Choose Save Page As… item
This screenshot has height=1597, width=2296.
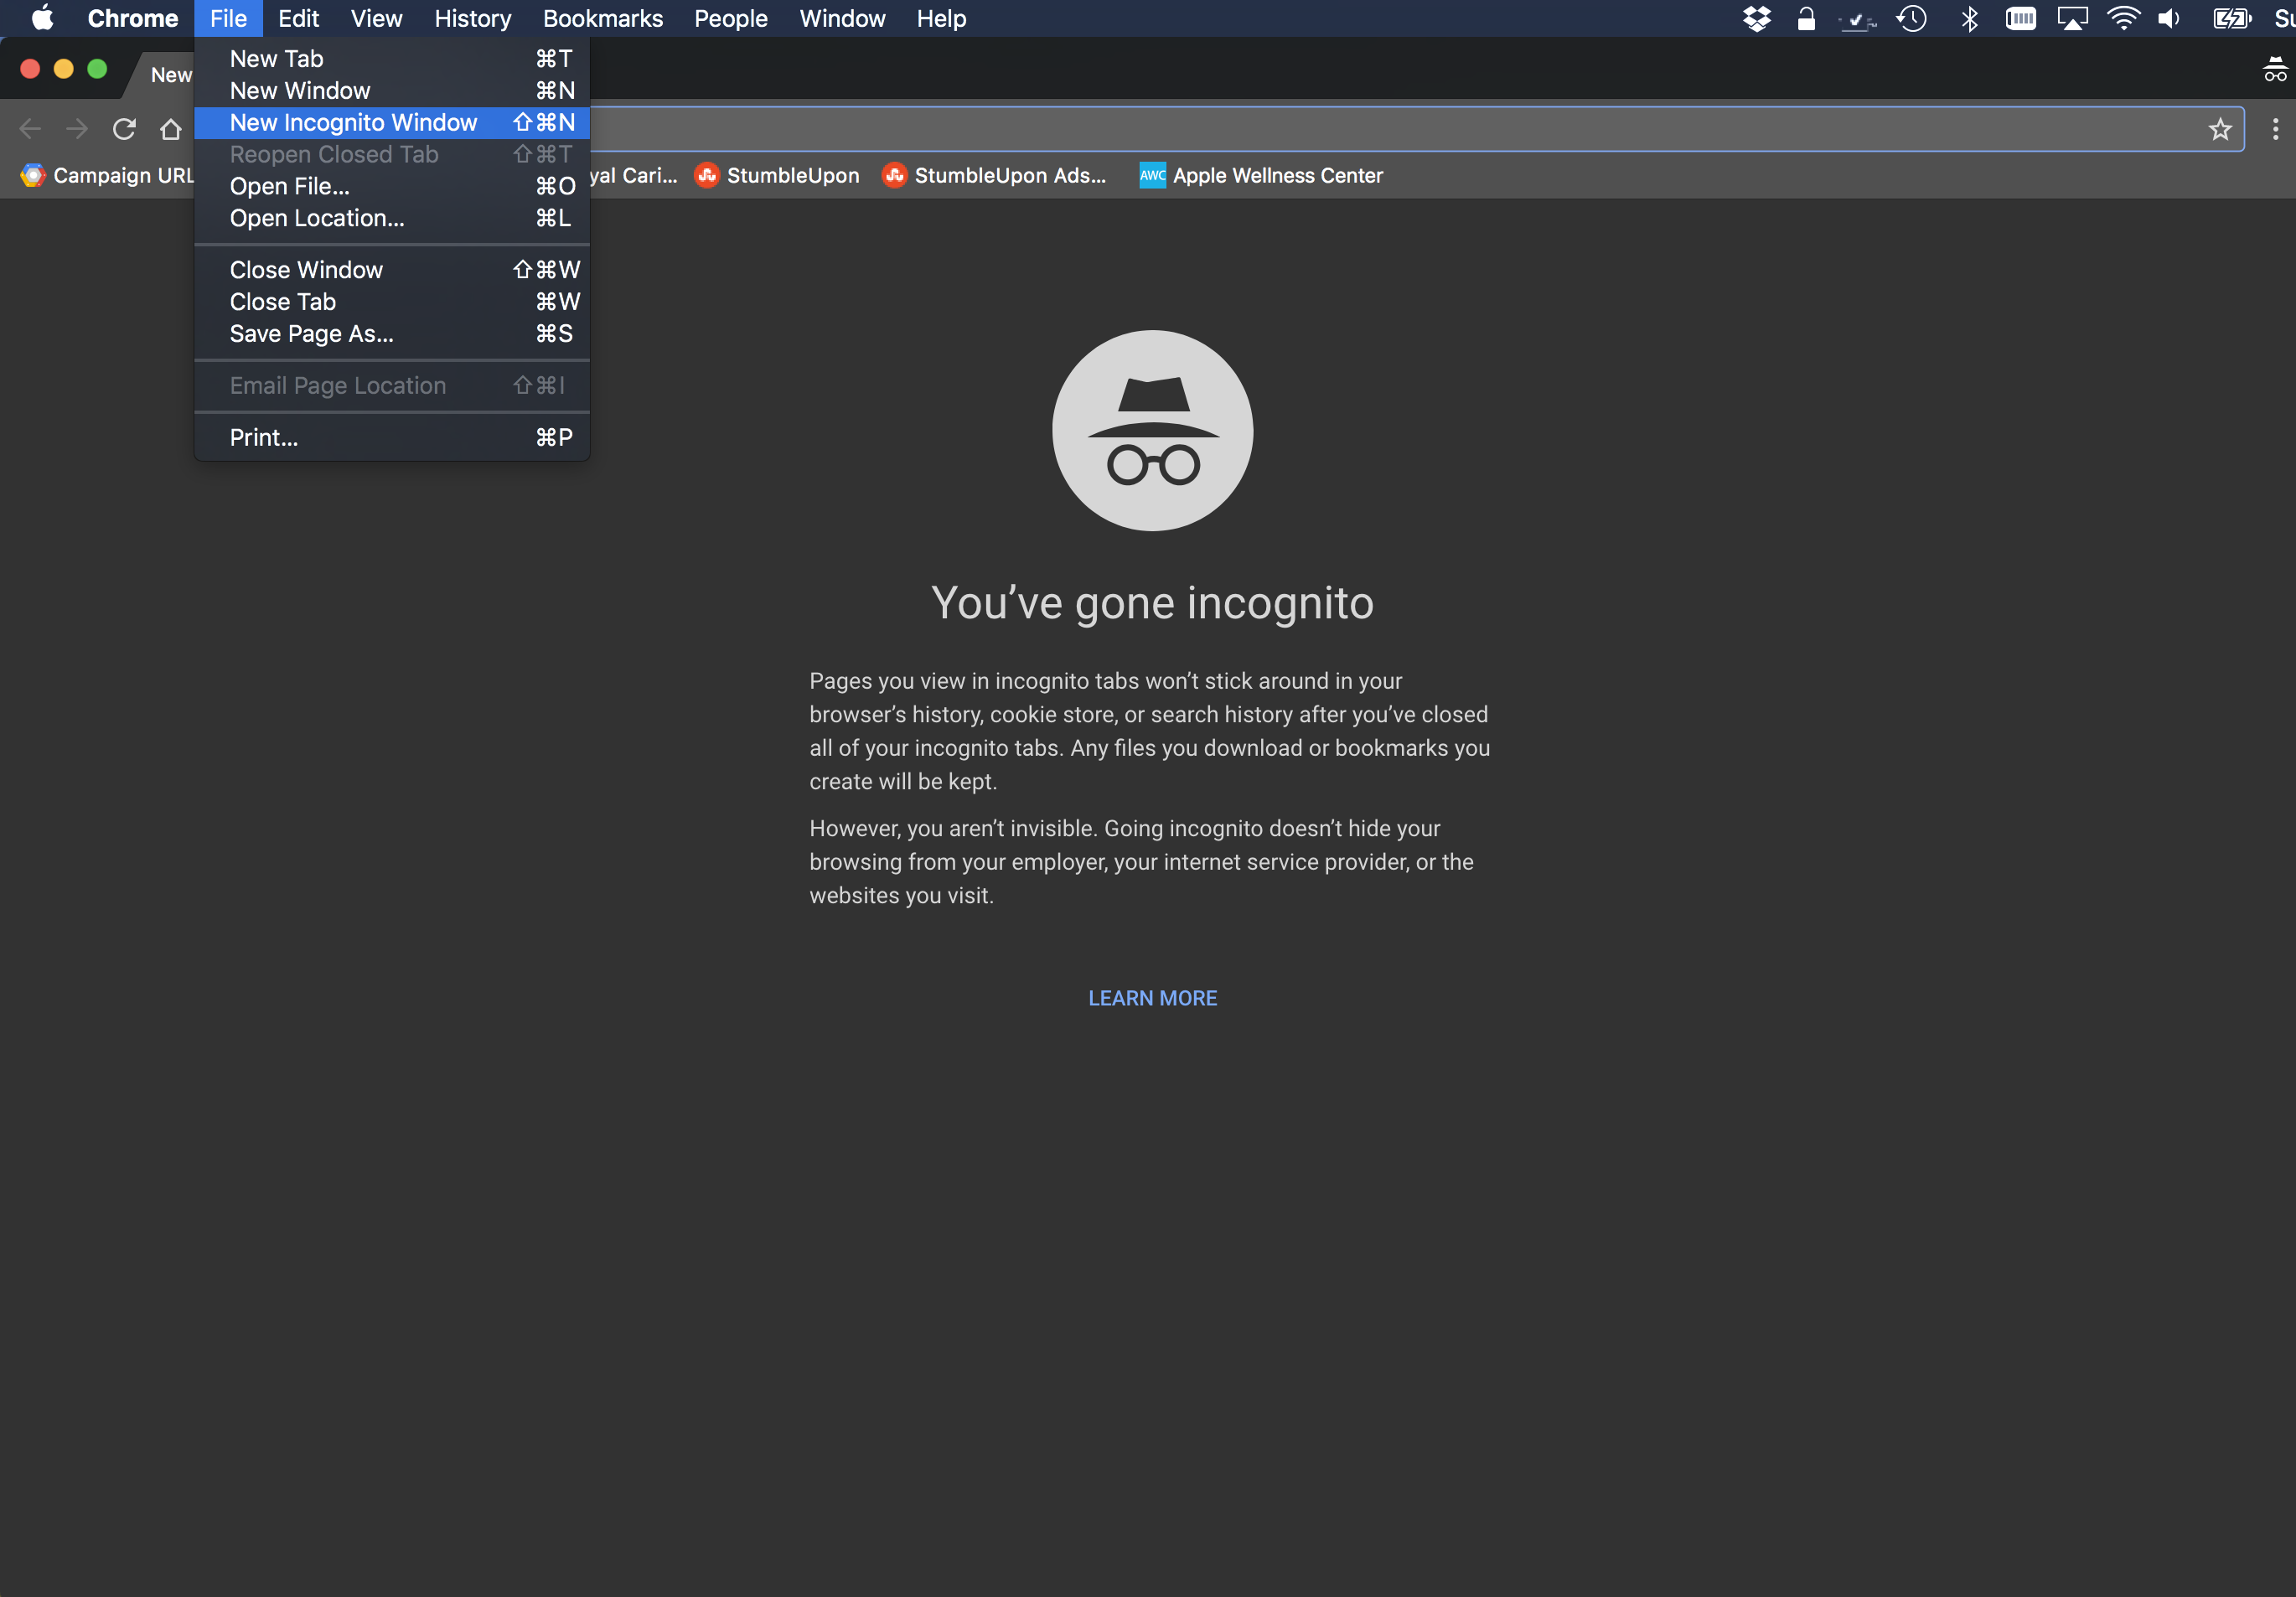pos(392,334)
